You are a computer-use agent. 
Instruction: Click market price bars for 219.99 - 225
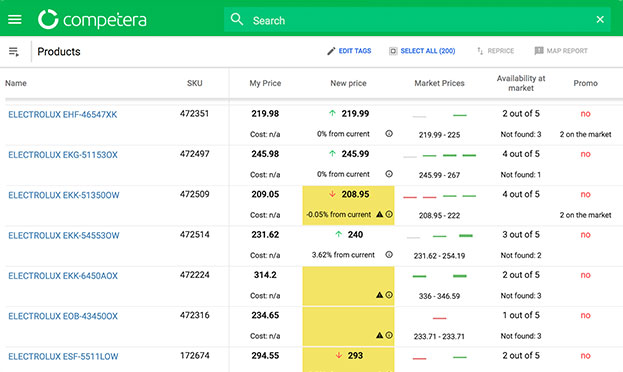439,116
